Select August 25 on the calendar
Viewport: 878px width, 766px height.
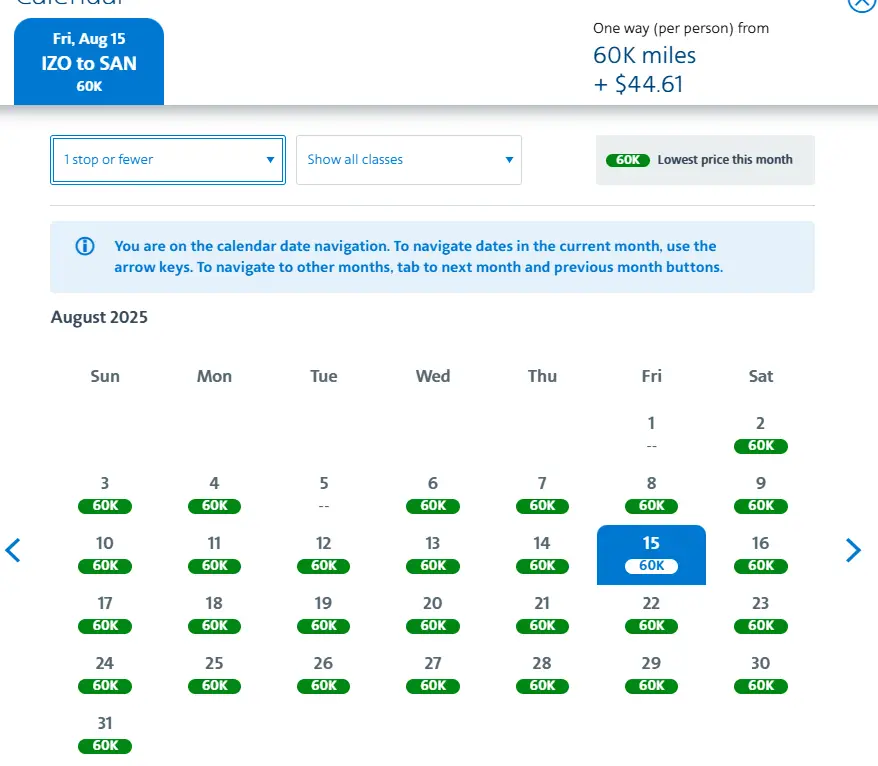[214, 673]
